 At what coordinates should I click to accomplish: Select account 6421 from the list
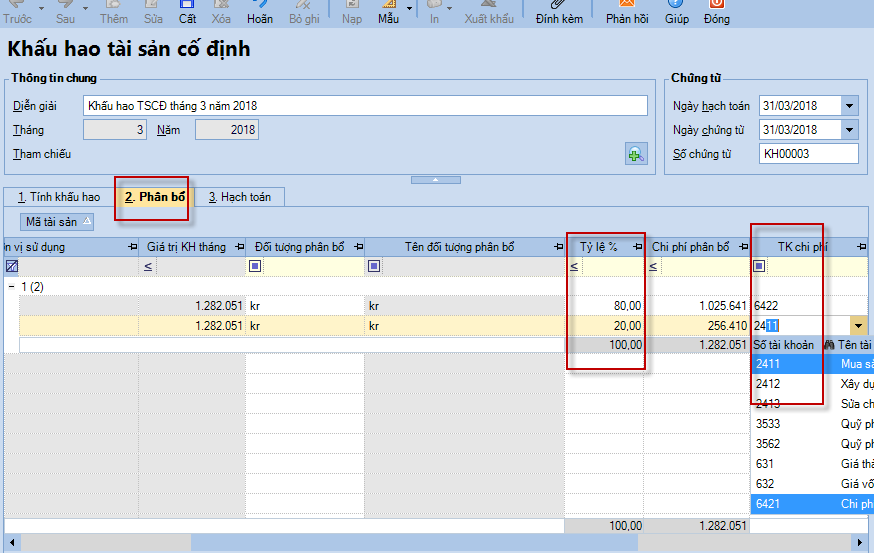[x=812, y=504]
